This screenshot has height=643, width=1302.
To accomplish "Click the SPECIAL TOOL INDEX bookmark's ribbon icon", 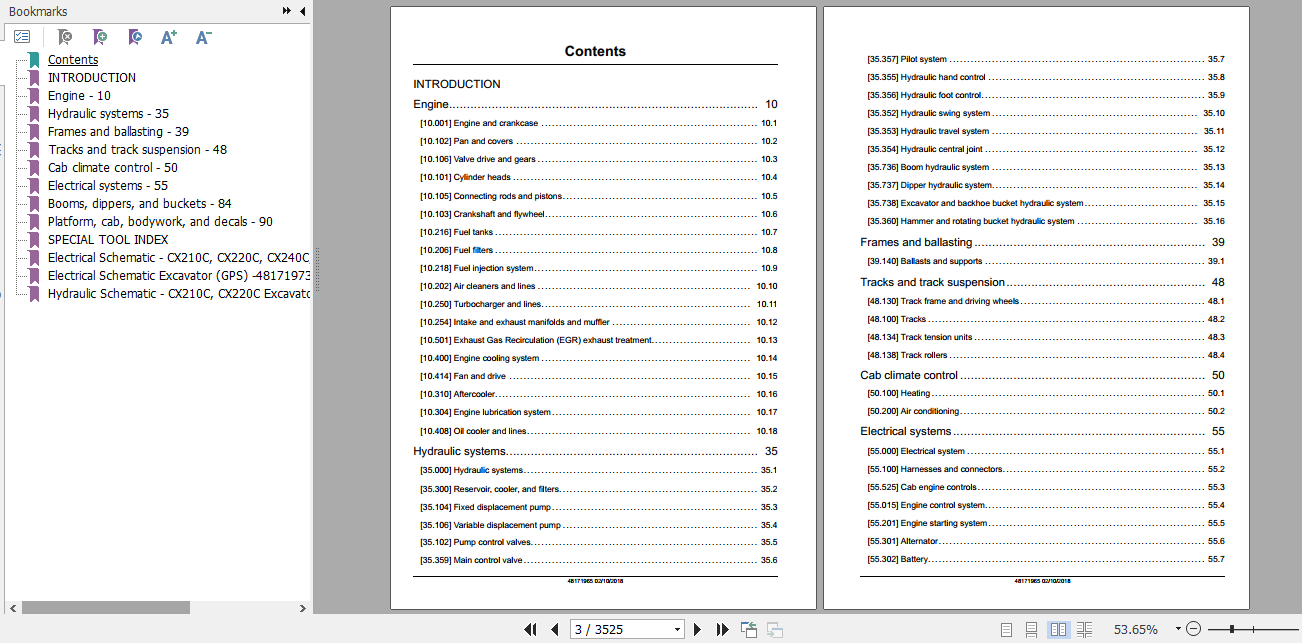I will [x=35, y=240].
